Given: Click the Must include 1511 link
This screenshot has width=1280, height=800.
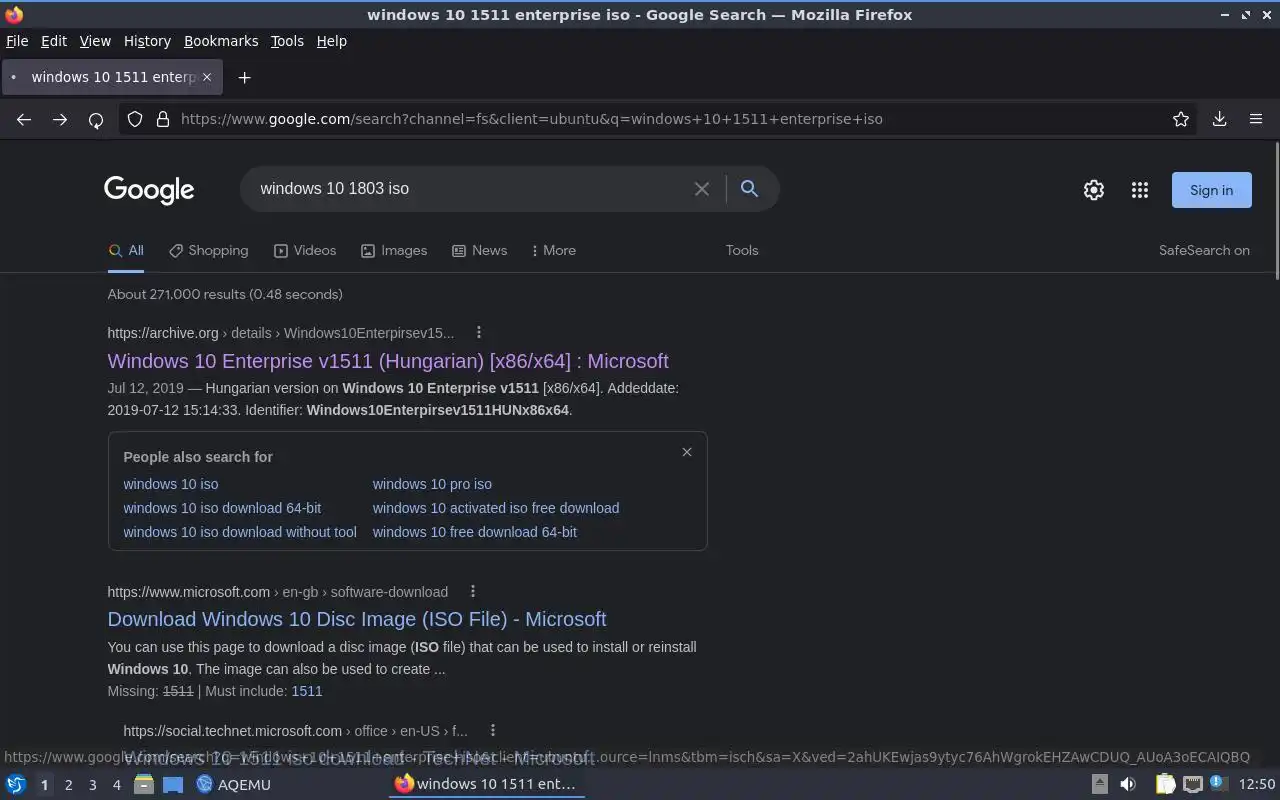Looking at the screenshot, I should click(307, 691).
